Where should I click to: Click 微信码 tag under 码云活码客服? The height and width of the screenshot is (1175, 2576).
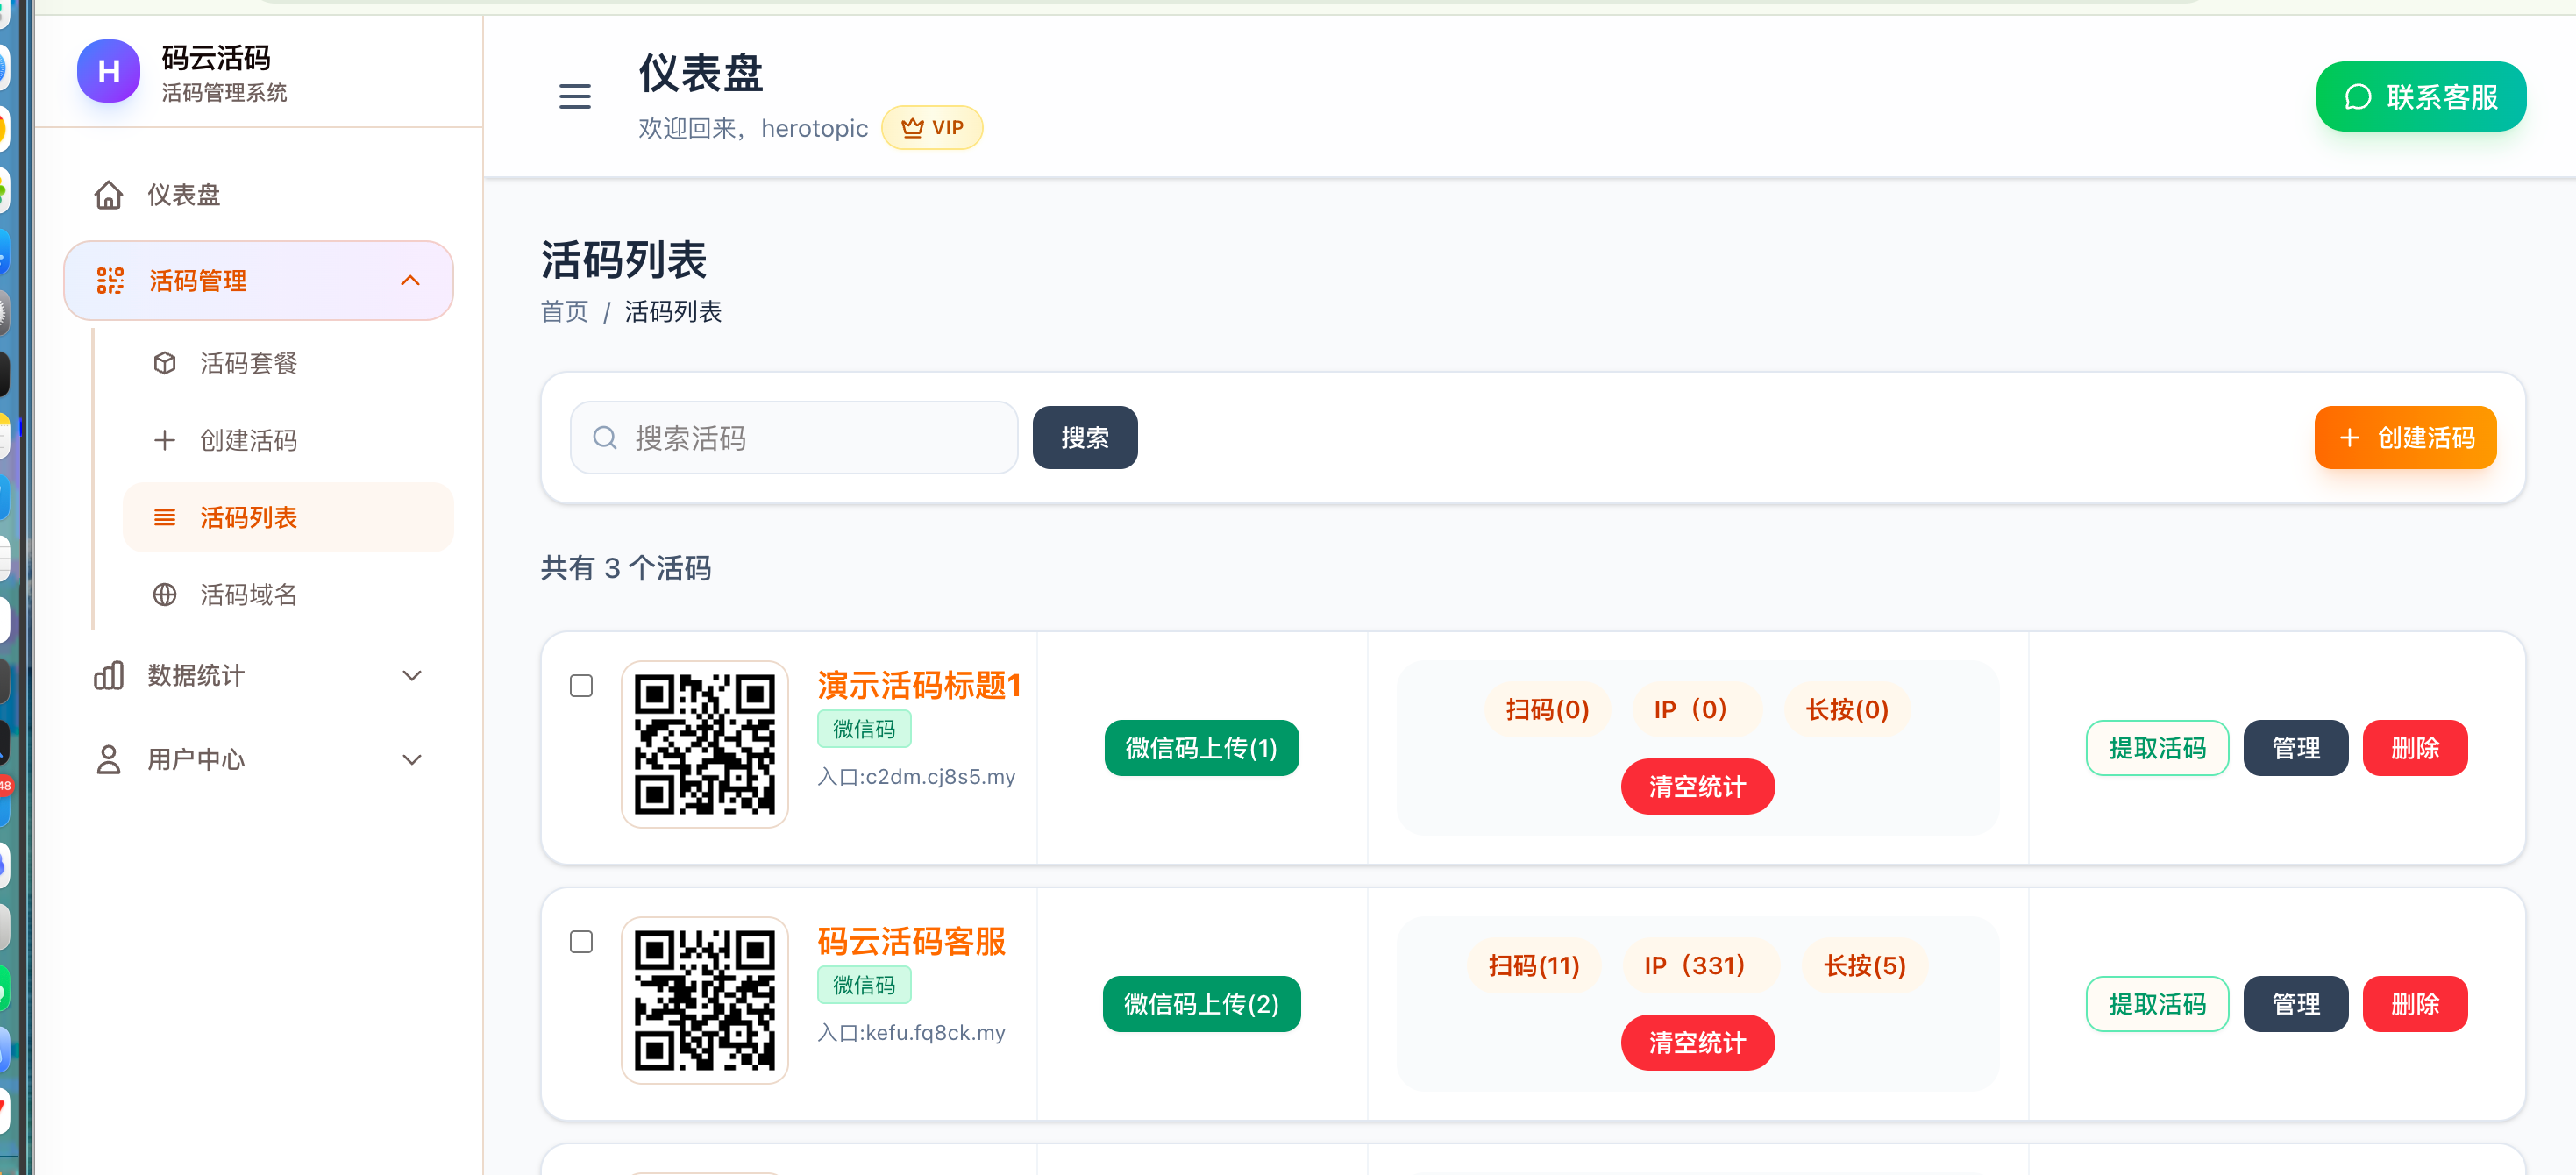click(864, 985)
